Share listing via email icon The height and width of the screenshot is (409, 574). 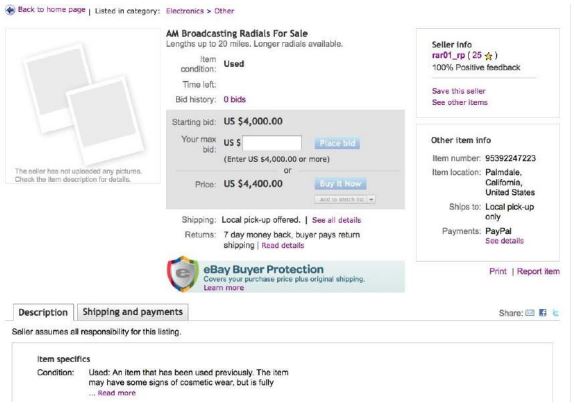coord(530,313)
